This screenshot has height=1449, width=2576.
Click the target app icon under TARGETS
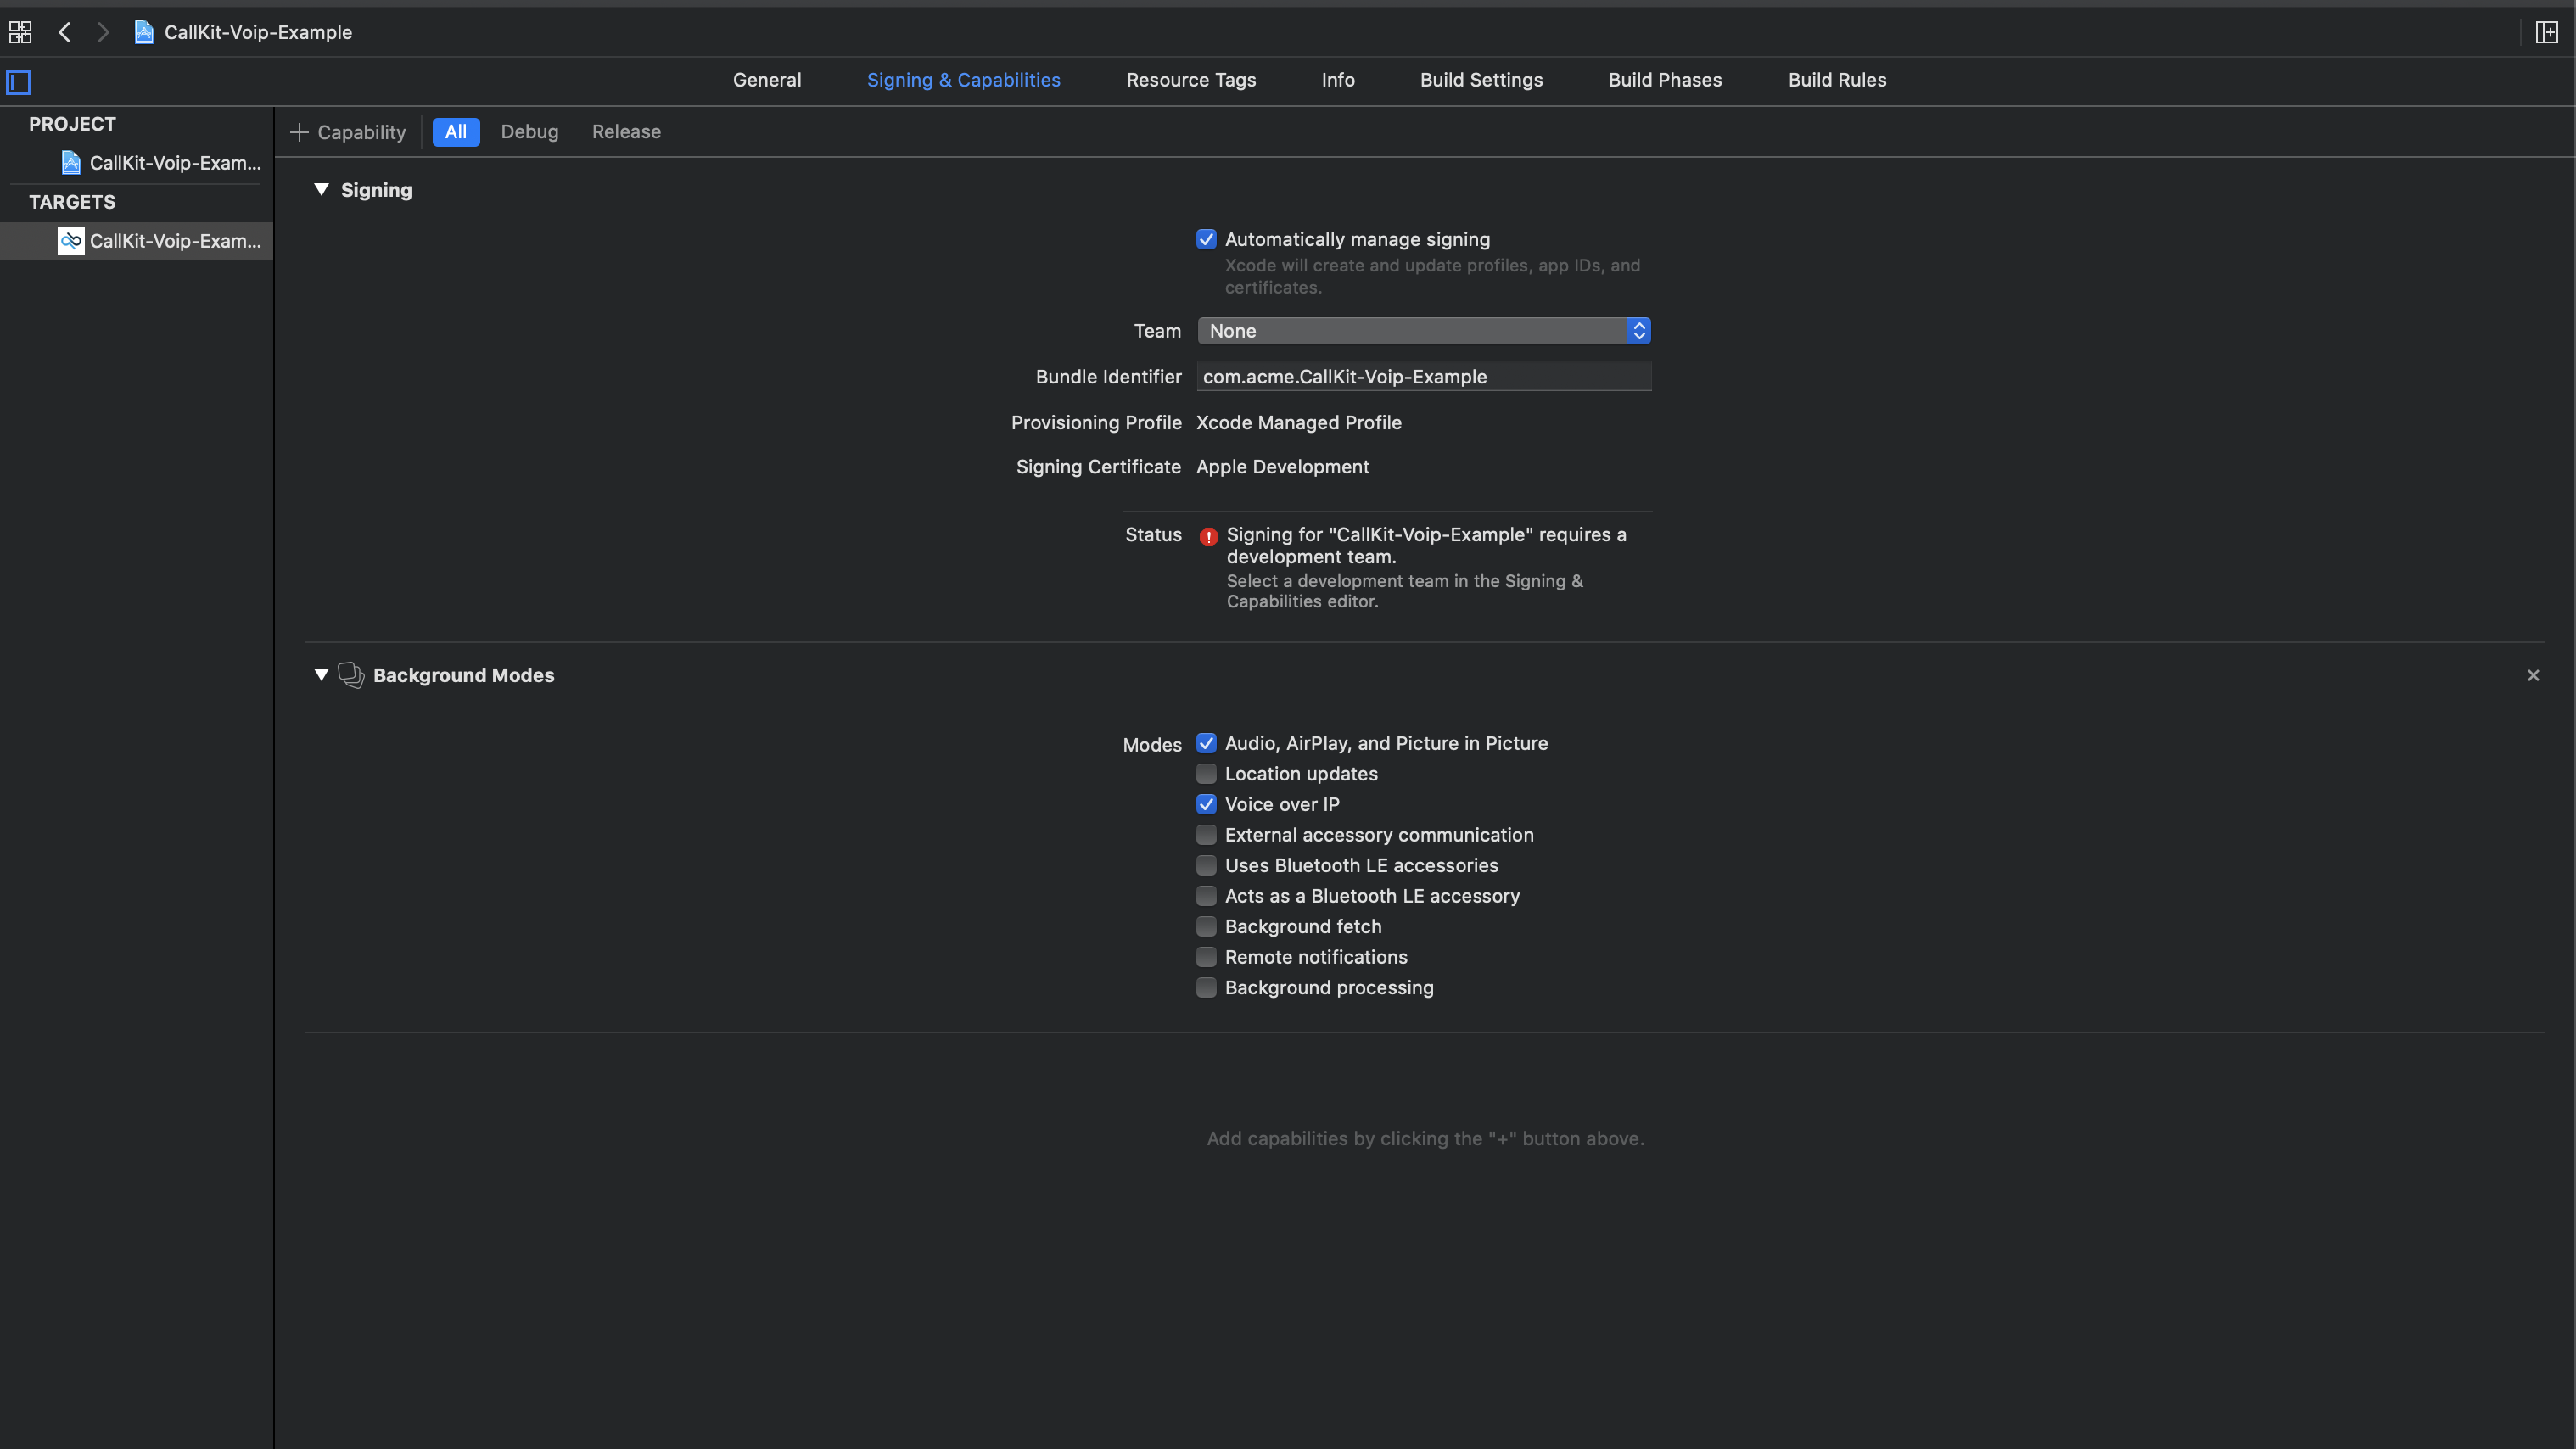(71, 241)
